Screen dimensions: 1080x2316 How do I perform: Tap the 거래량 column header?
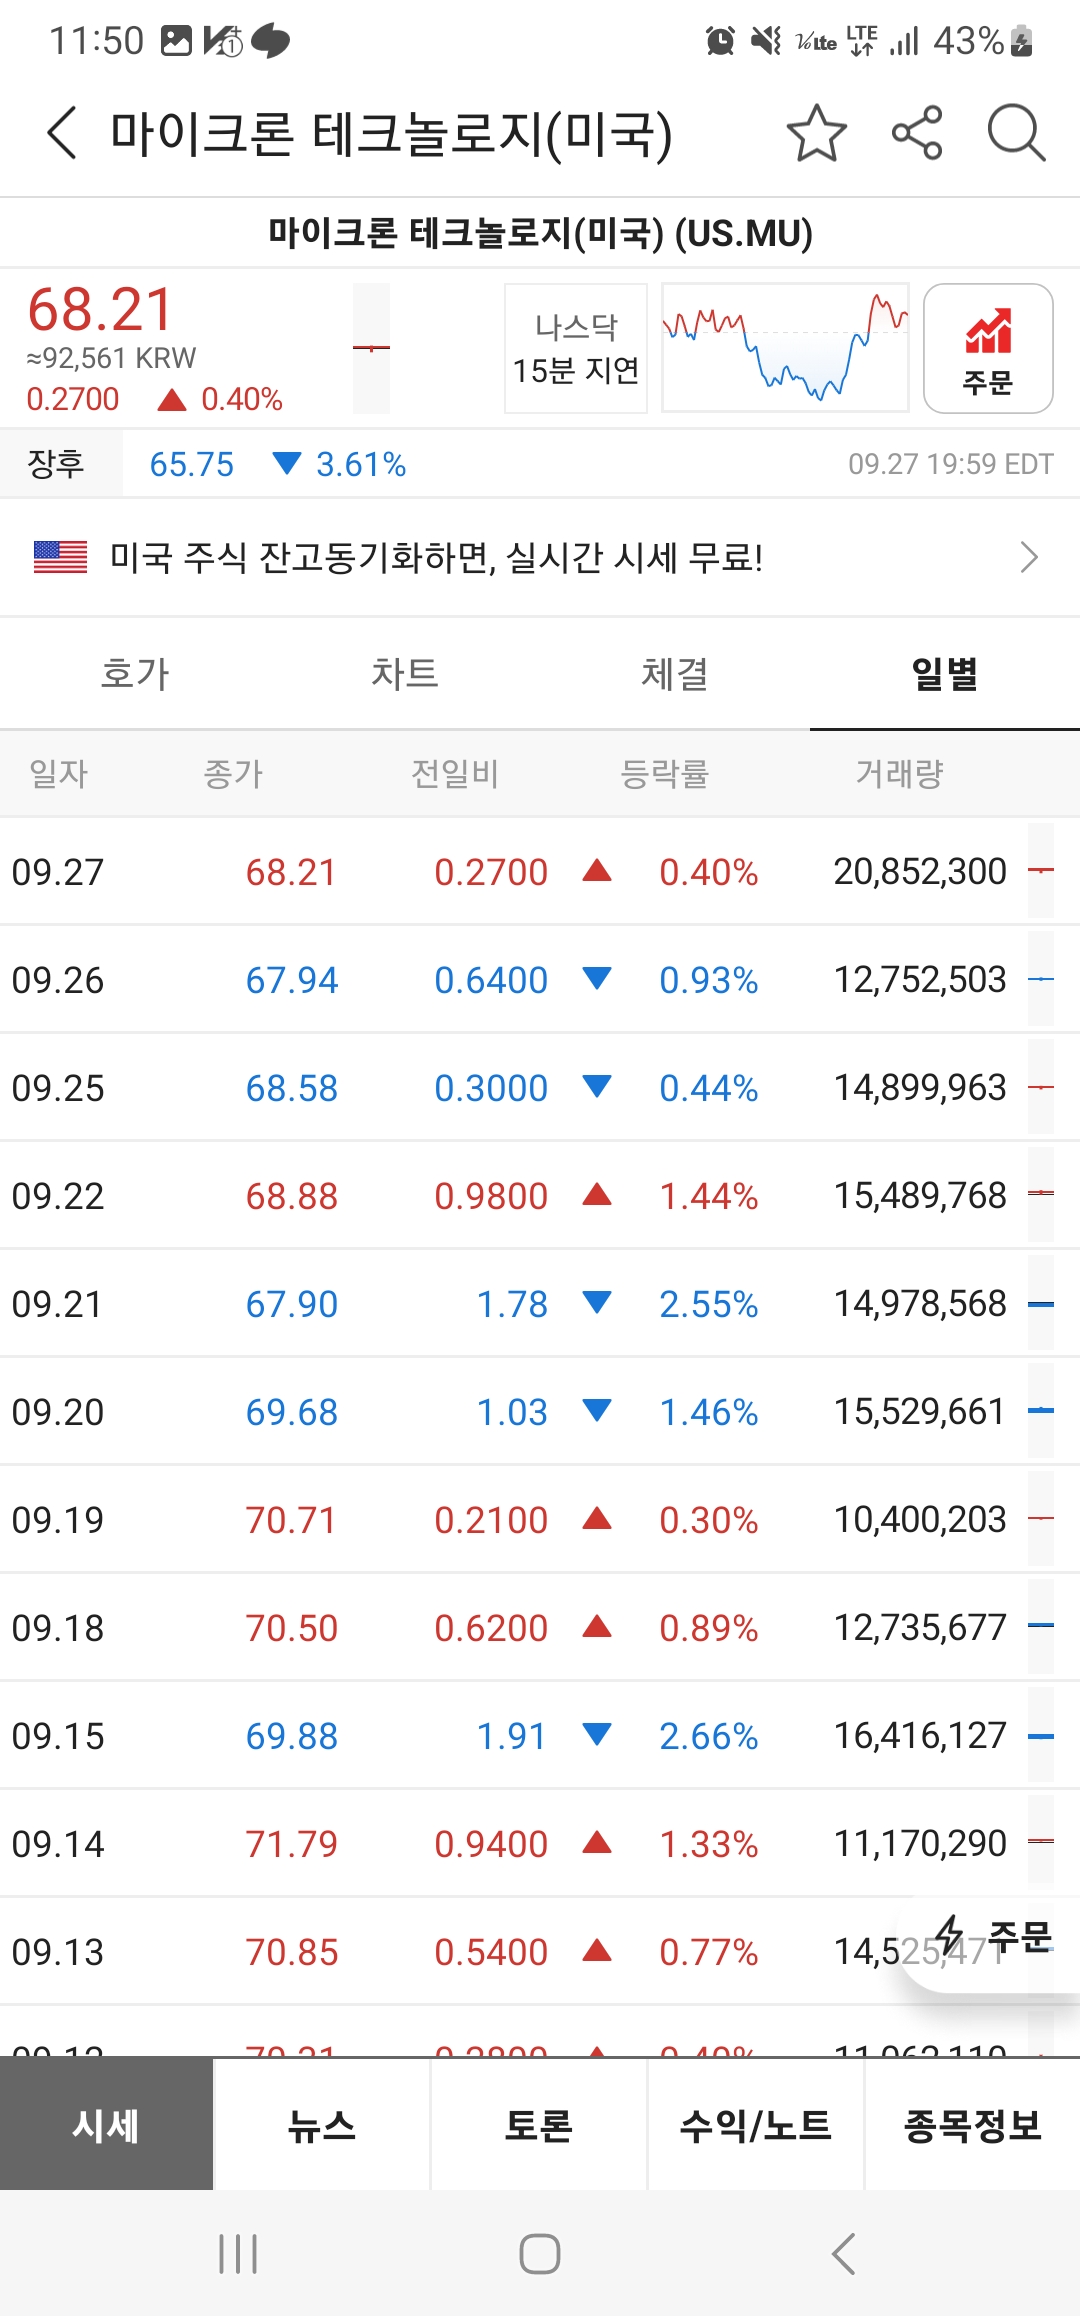click(x=900, y=773)
